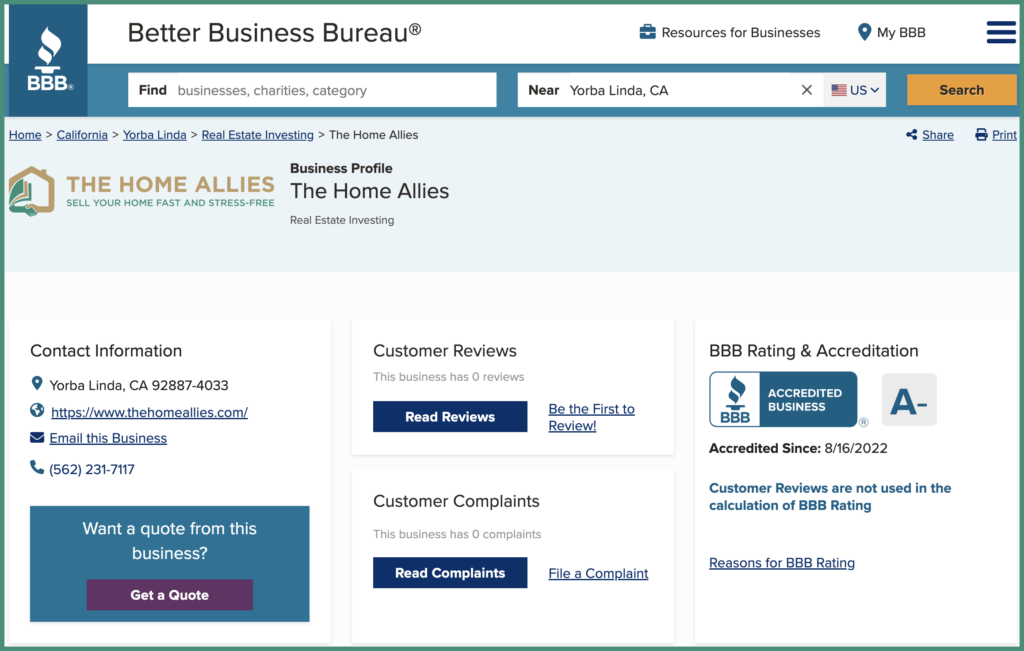The height and width of the screenshot is (651, 1024).
Task: Click Be the First to Review link
Action: coord(592,417)
